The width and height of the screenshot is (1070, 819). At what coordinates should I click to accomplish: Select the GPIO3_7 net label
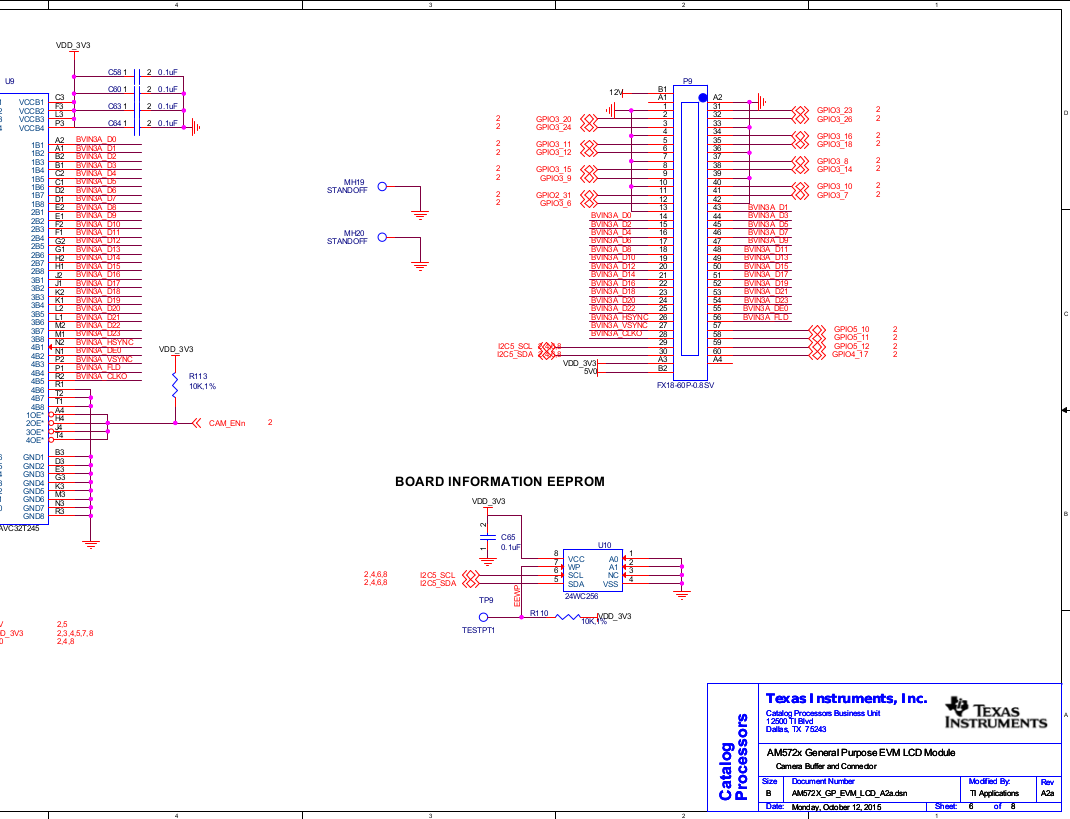coord(833,195)
